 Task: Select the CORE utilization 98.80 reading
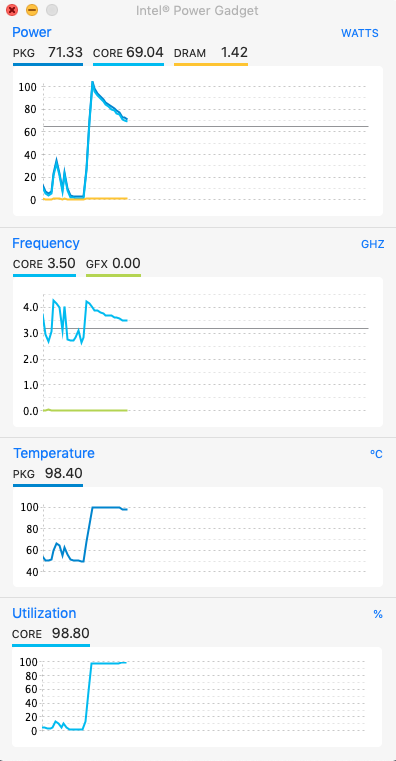(x=51, y=633)
